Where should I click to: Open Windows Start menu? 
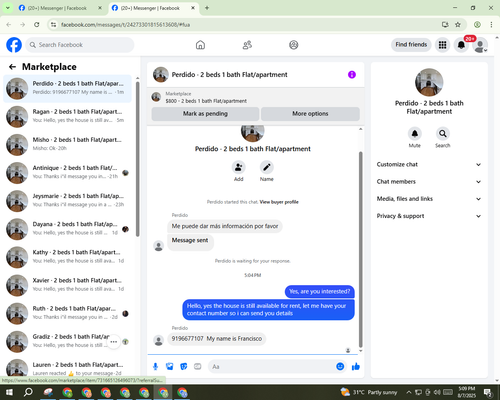pyautogui.click(x=9, y=392)
